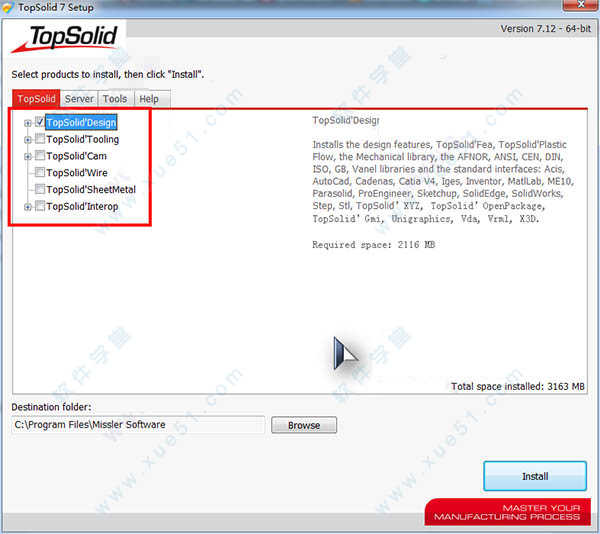Check the TopSolid'Wire checkbox
Screen dimensions: 600x534
(40, 173)
